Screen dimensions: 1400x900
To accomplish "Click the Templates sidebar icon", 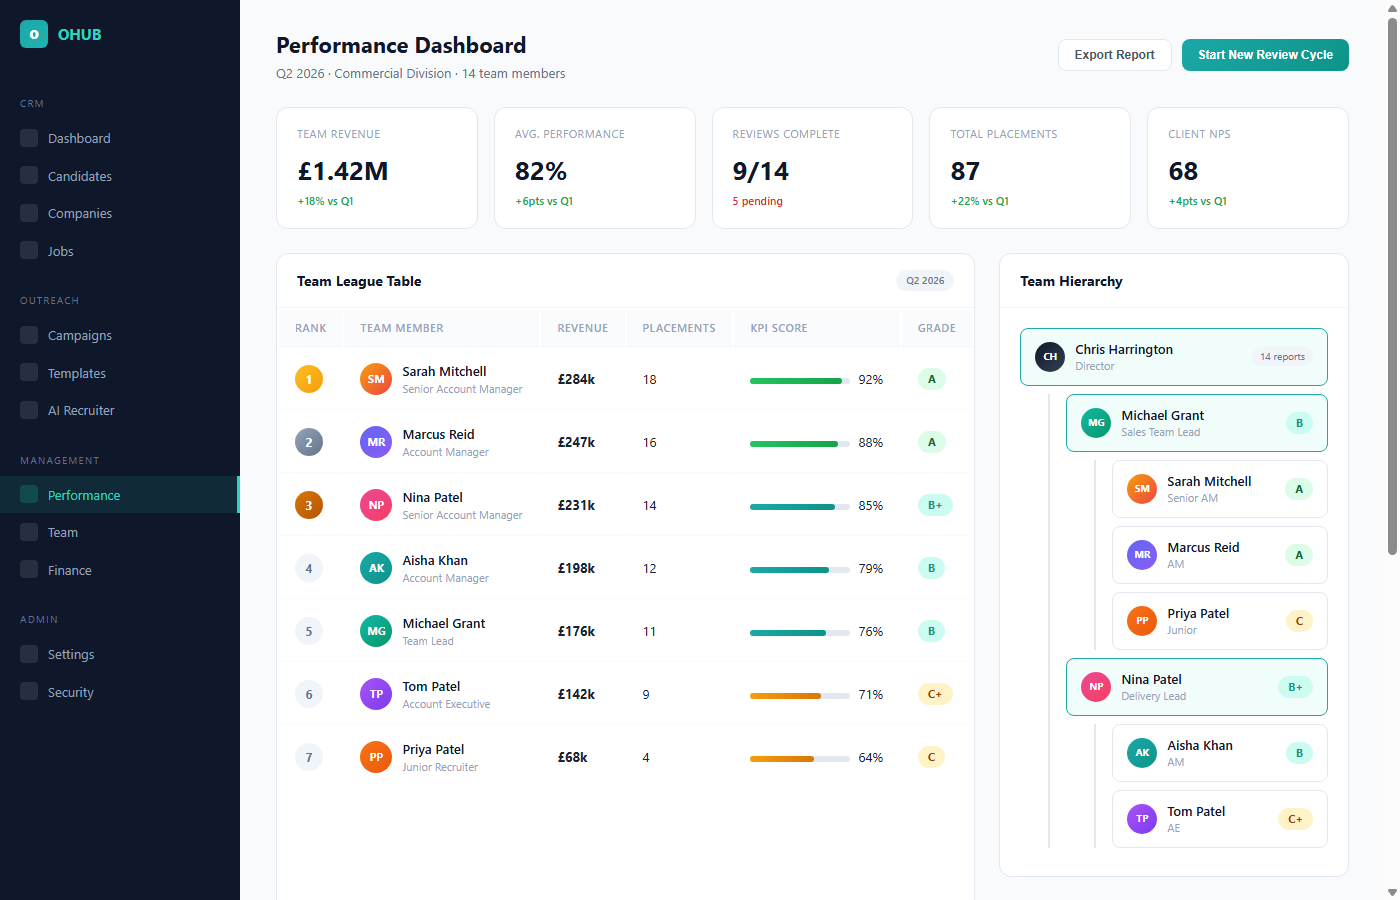I will coord(29,373).
